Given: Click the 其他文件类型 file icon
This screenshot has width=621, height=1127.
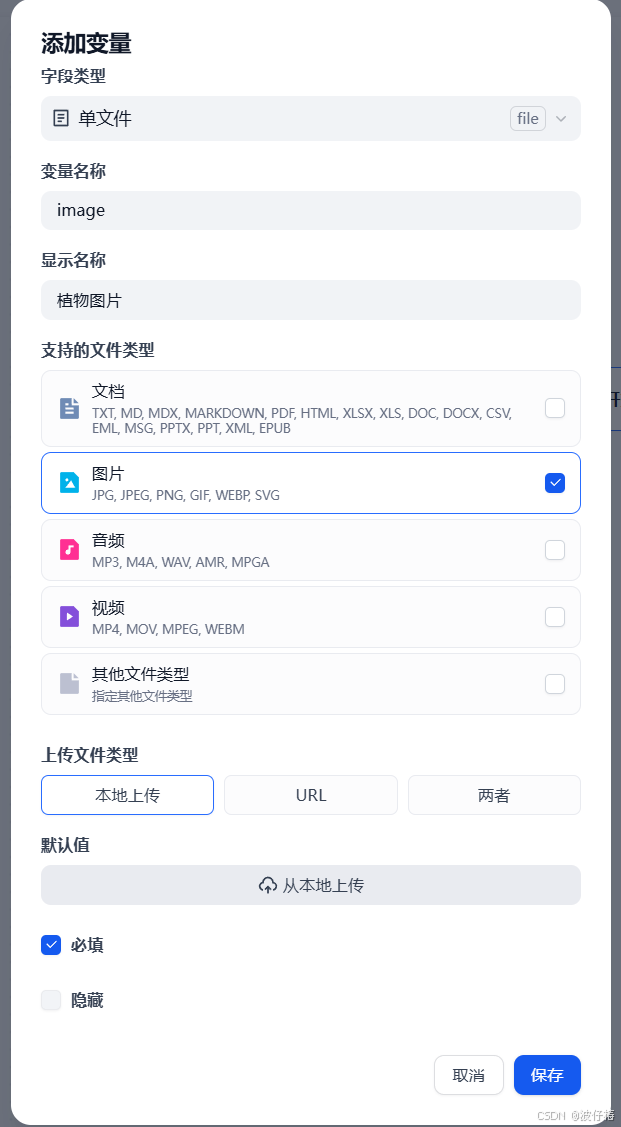Looking at the screenshot, I should pyautogui.click(x=67, y=683).
